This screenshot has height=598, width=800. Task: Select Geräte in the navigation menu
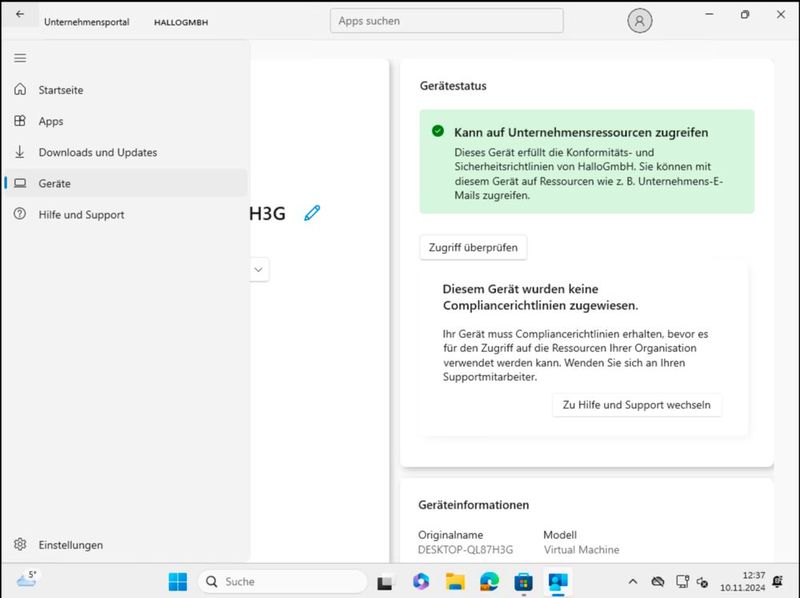[x=55, y=183]
